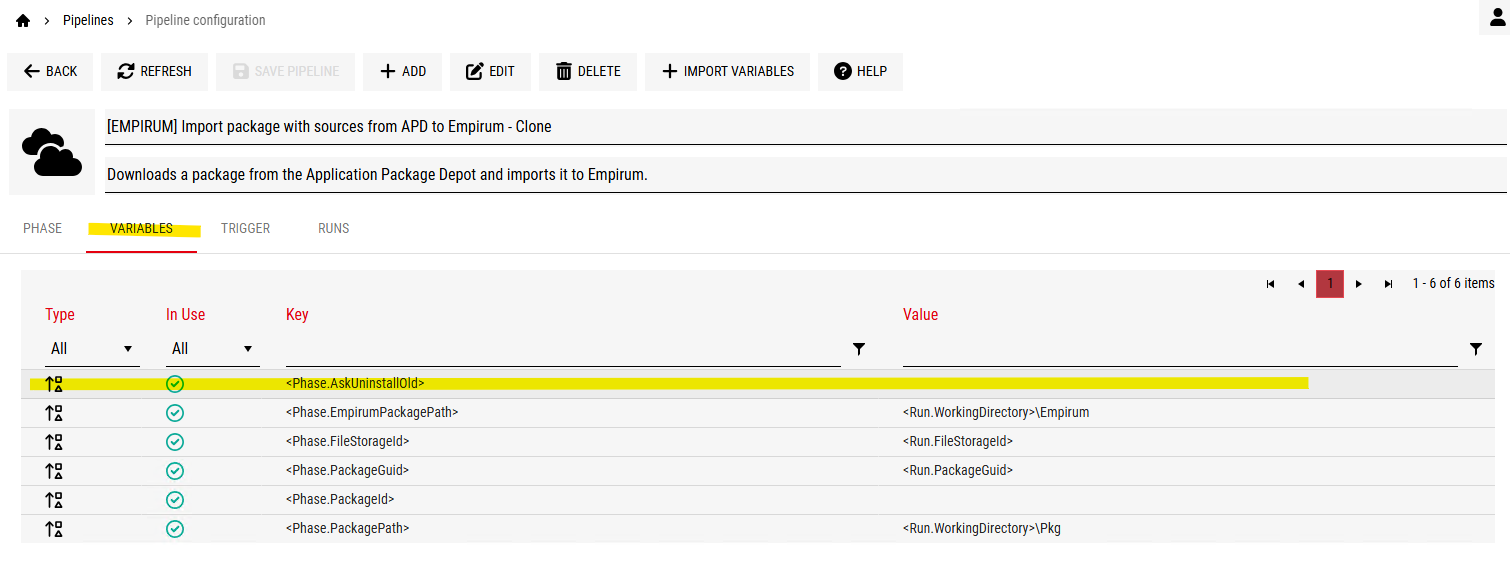1510x585 pixels.
Task: Click the next page arrow
Action: coord(1359,284)
